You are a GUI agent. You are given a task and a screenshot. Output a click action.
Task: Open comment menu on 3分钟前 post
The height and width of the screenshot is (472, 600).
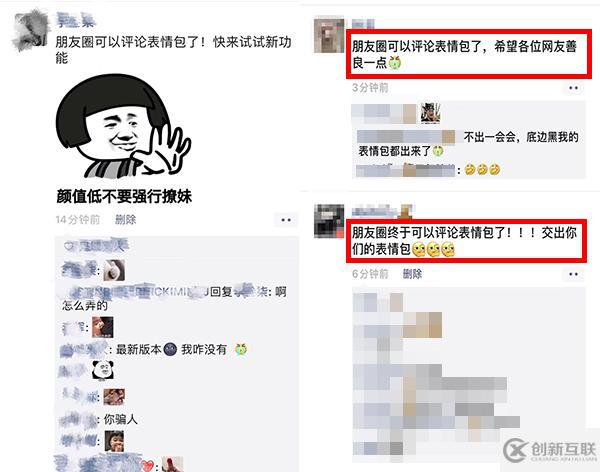pos(573,88)
